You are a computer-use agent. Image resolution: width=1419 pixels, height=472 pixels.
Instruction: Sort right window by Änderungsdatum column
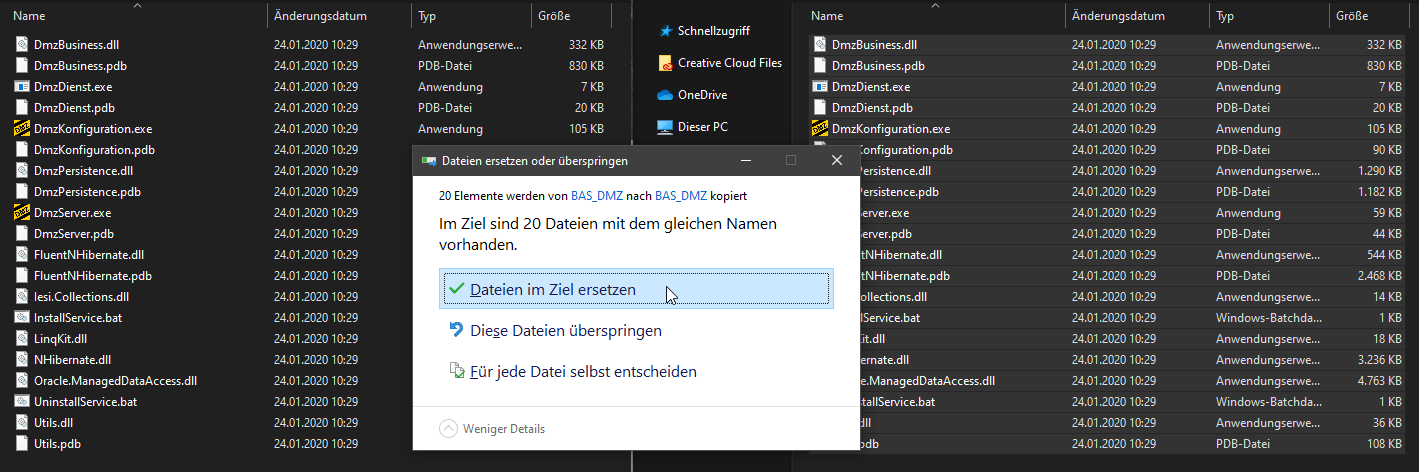(x=1138, y=16)
